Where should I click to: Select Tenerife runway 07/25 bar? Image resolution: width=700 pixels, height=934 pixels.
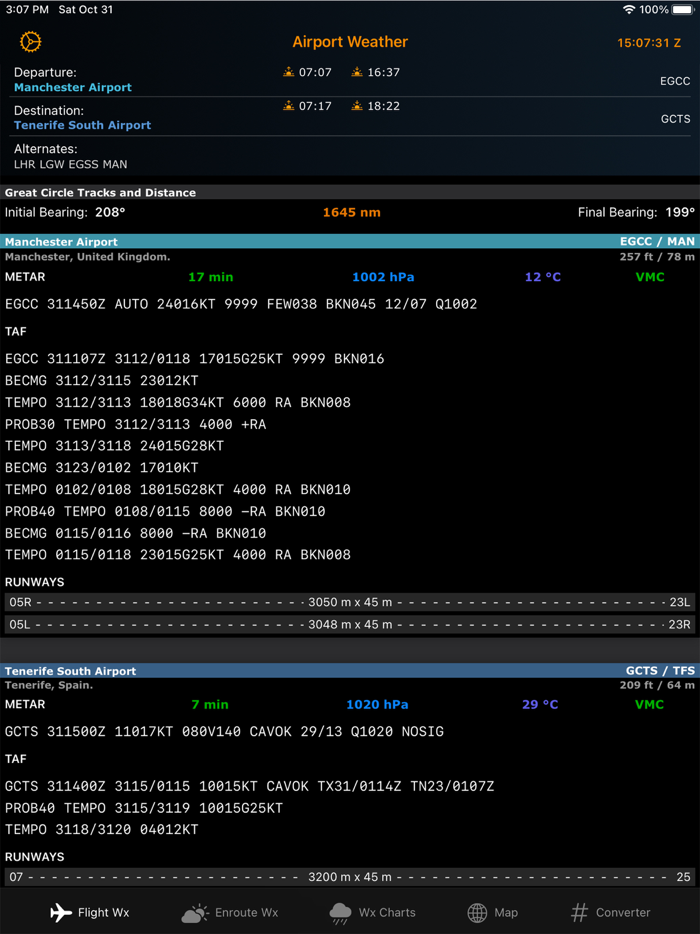pos(350,877)
